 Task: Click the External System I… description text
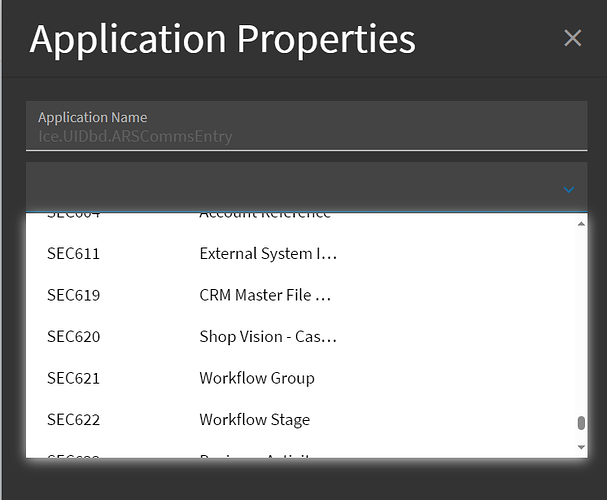(x=268, y=254)
